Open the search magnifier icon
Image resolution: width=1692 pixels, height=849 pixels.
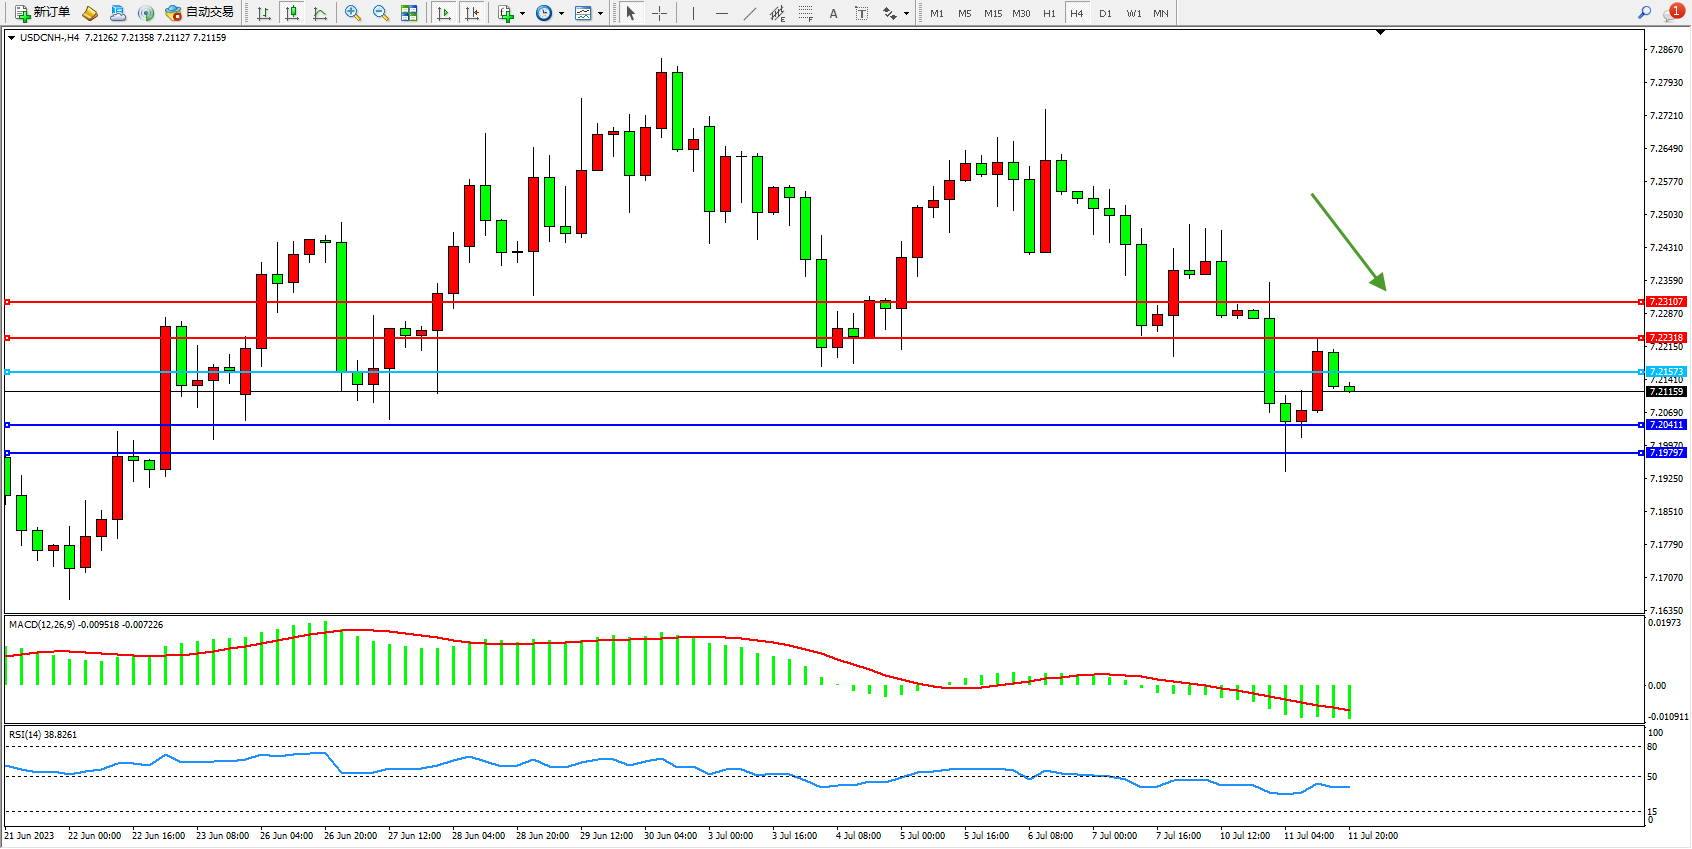pos(1644,12)
